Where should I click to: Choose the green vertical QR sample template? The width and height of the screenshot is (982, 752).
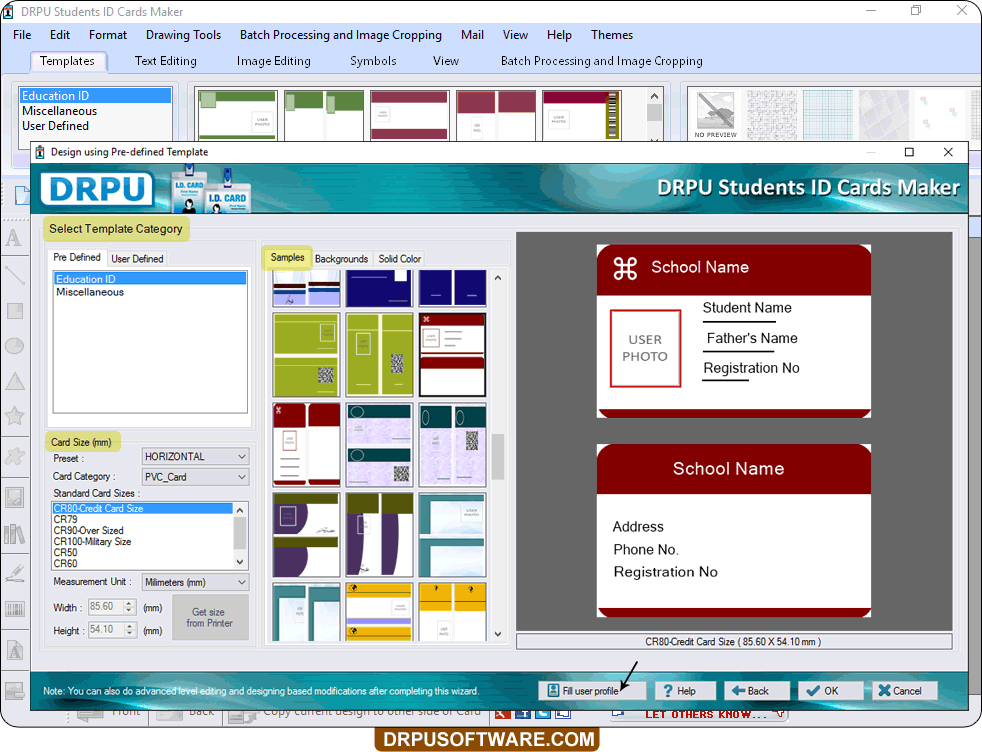[x=380, y=355]
